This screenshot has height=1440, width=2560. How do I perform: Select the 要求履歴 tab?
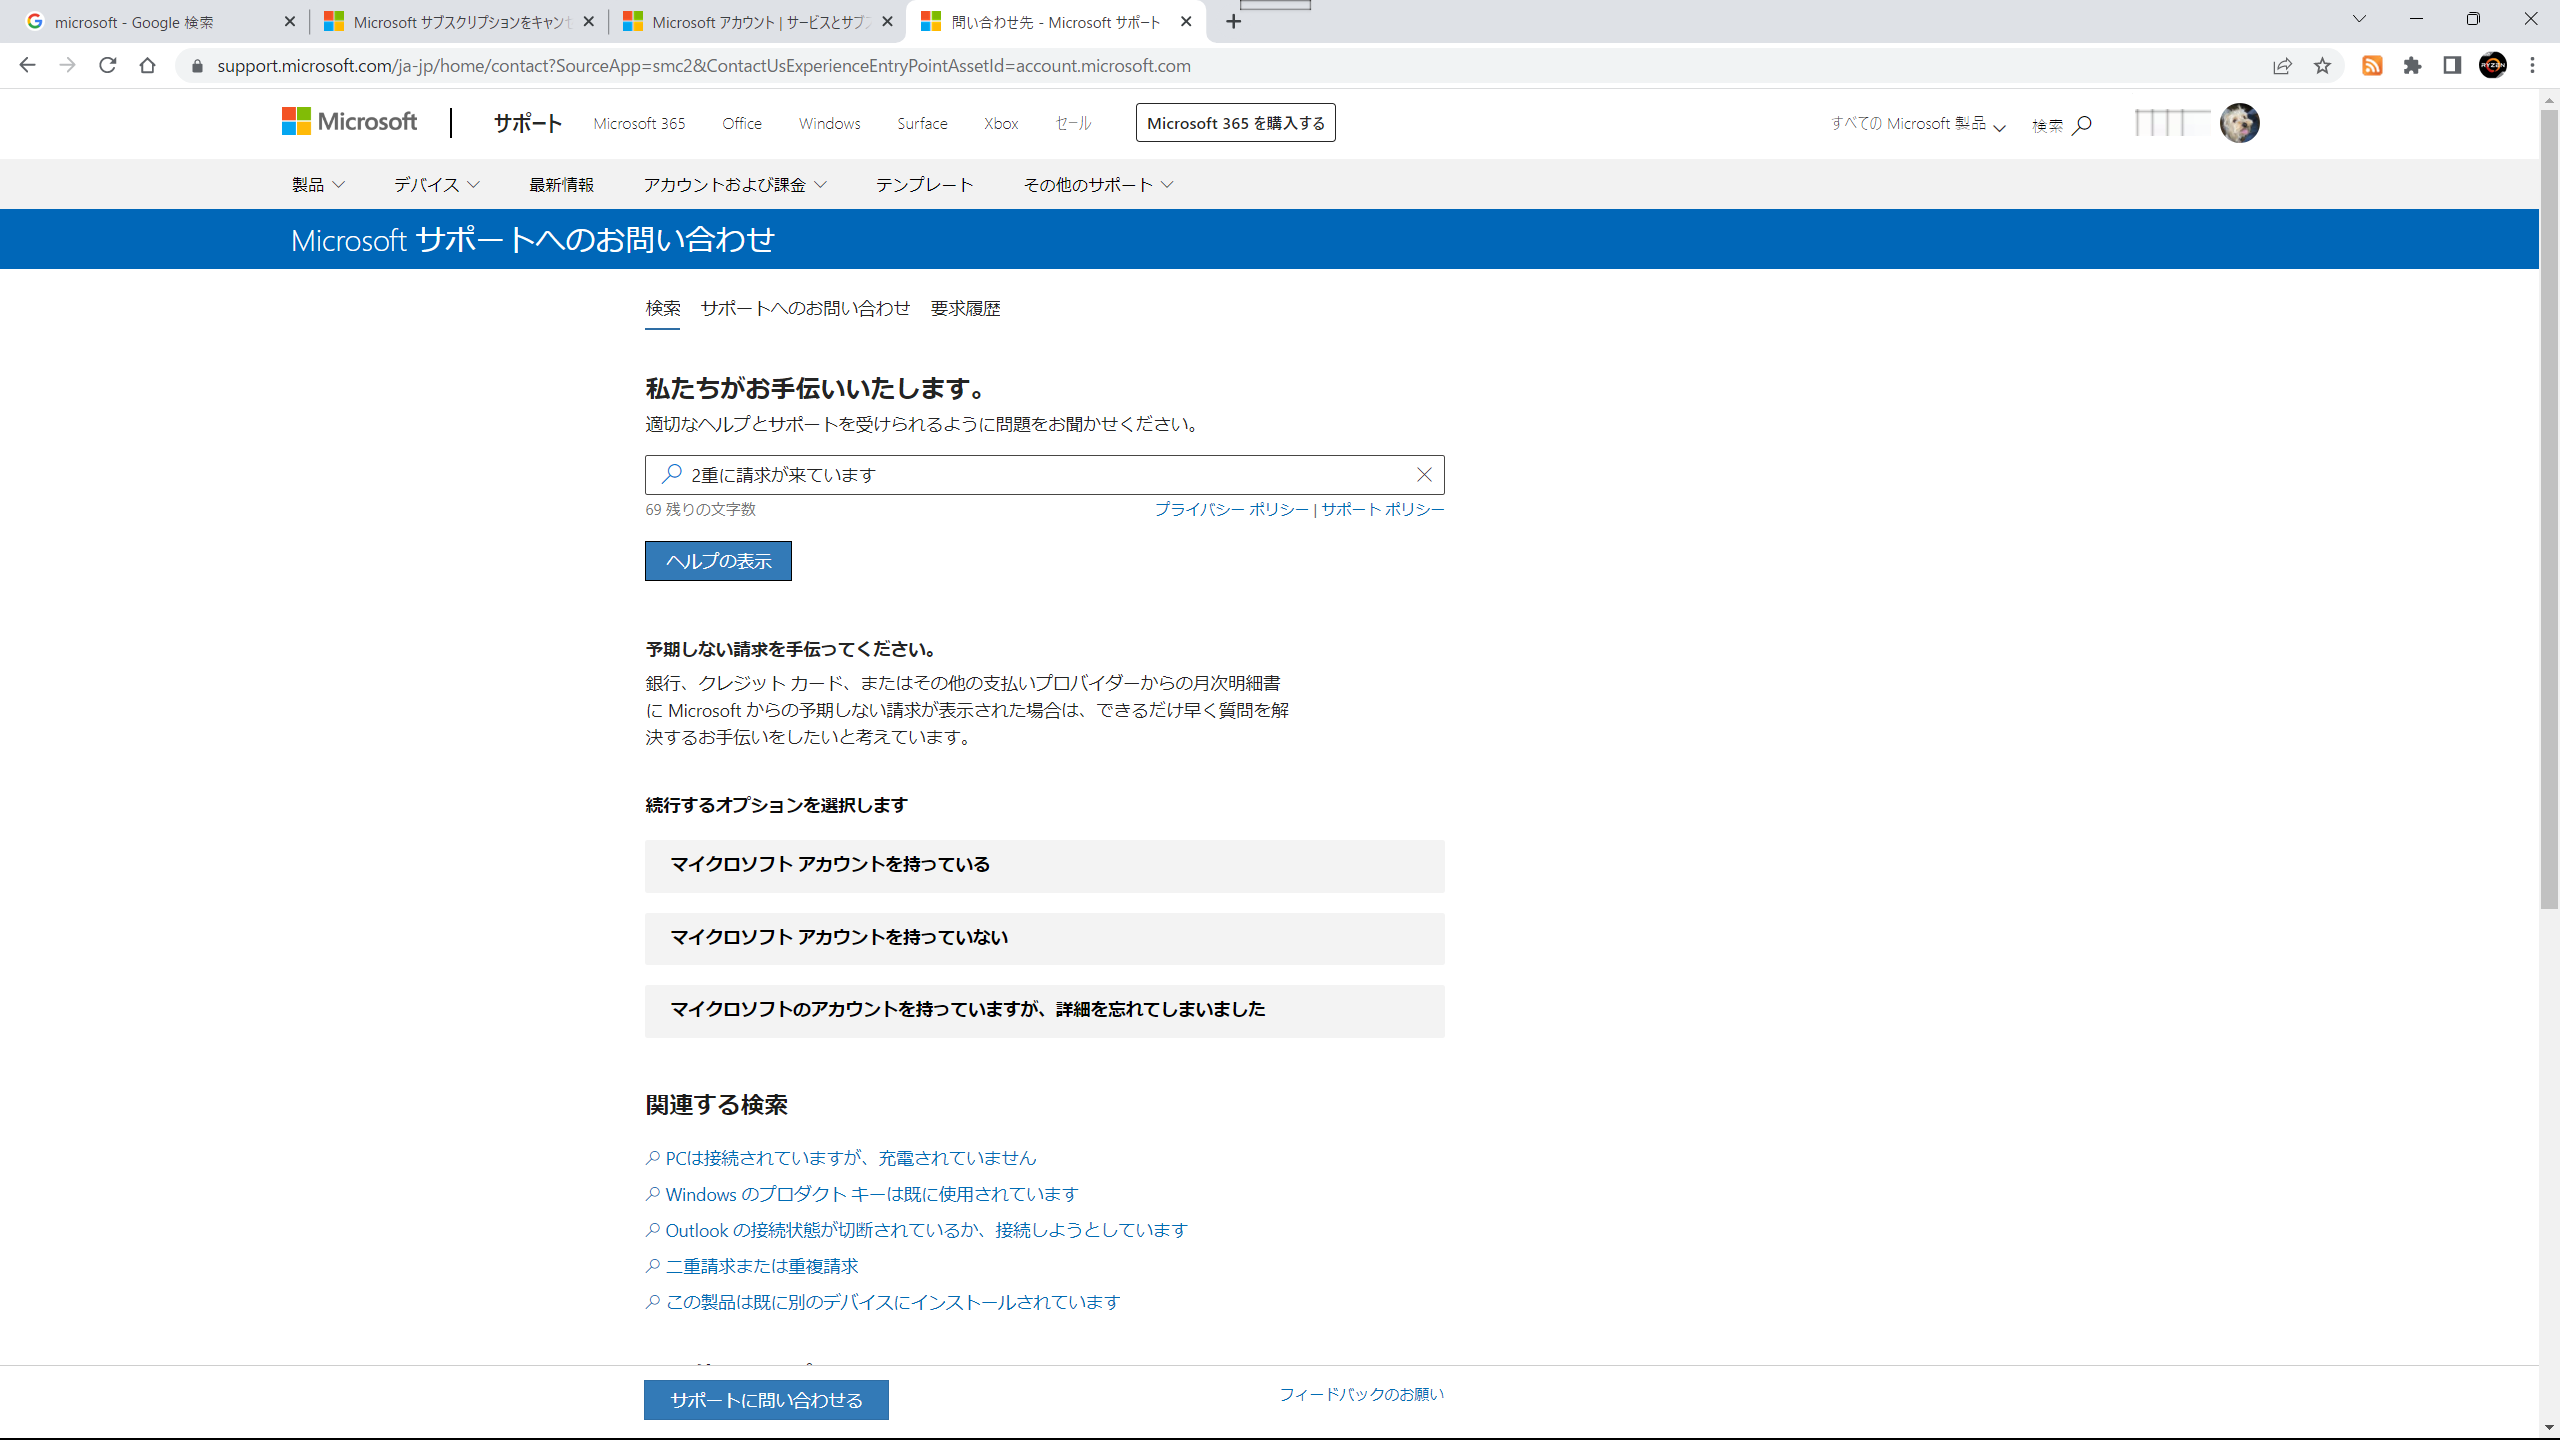click(x=965, y=308)
